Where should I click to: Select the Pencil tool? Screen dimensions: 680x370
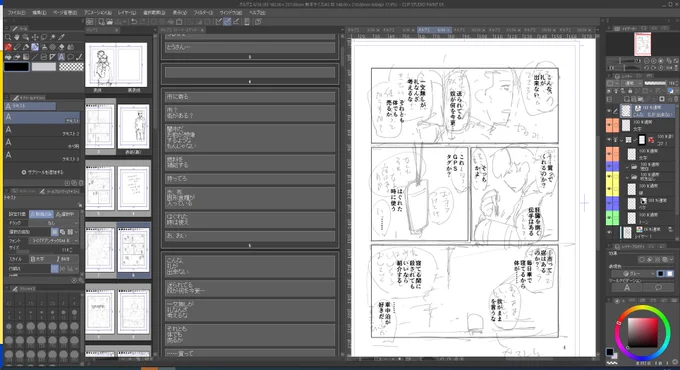(x=17, y=47)
